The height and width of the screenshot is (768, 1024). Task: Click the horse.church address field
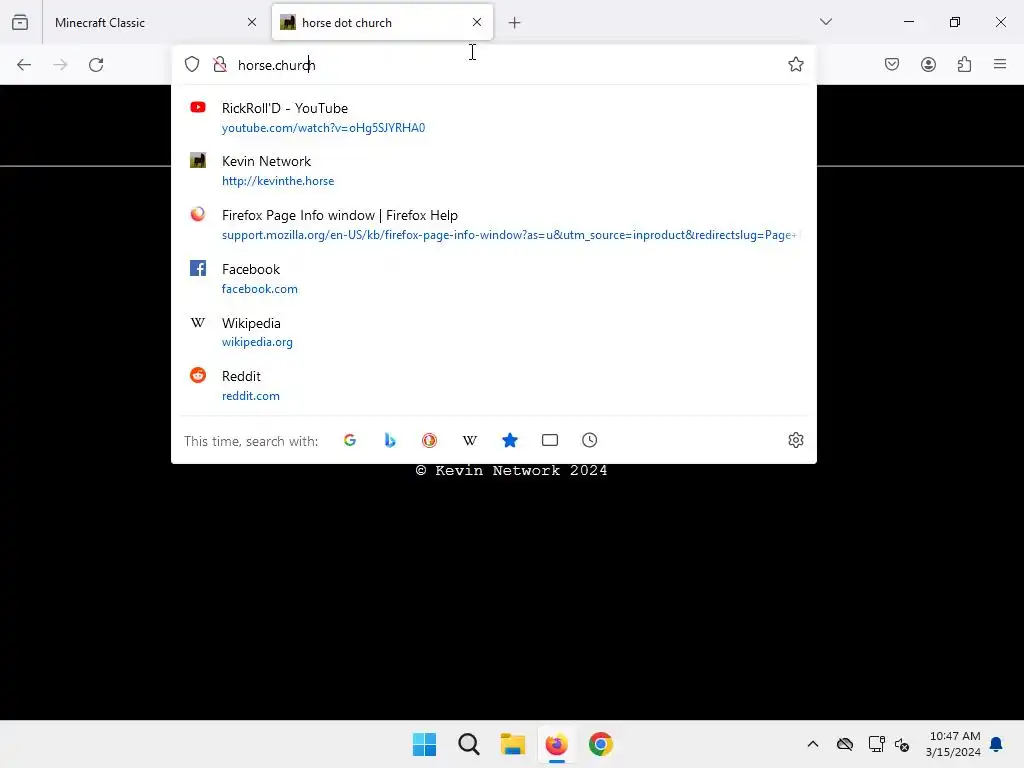click(x=506, y=65)
